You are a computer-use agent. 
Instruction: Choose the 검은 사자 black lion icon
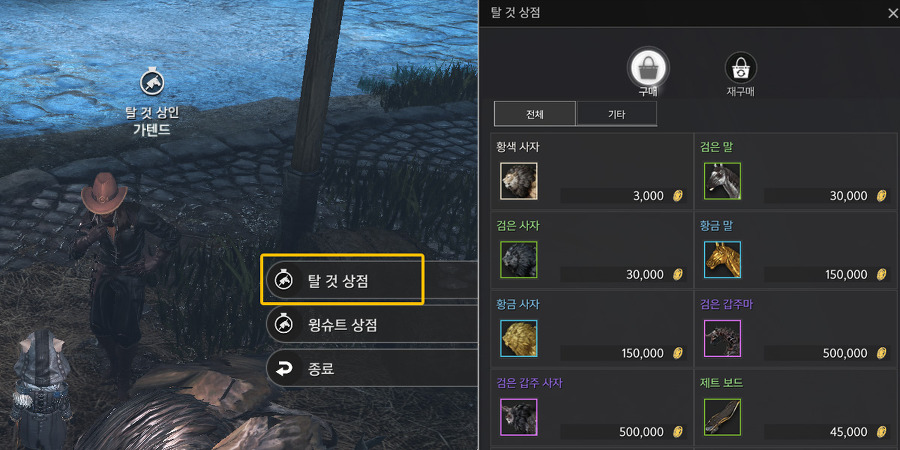click(x=519, y=259)
